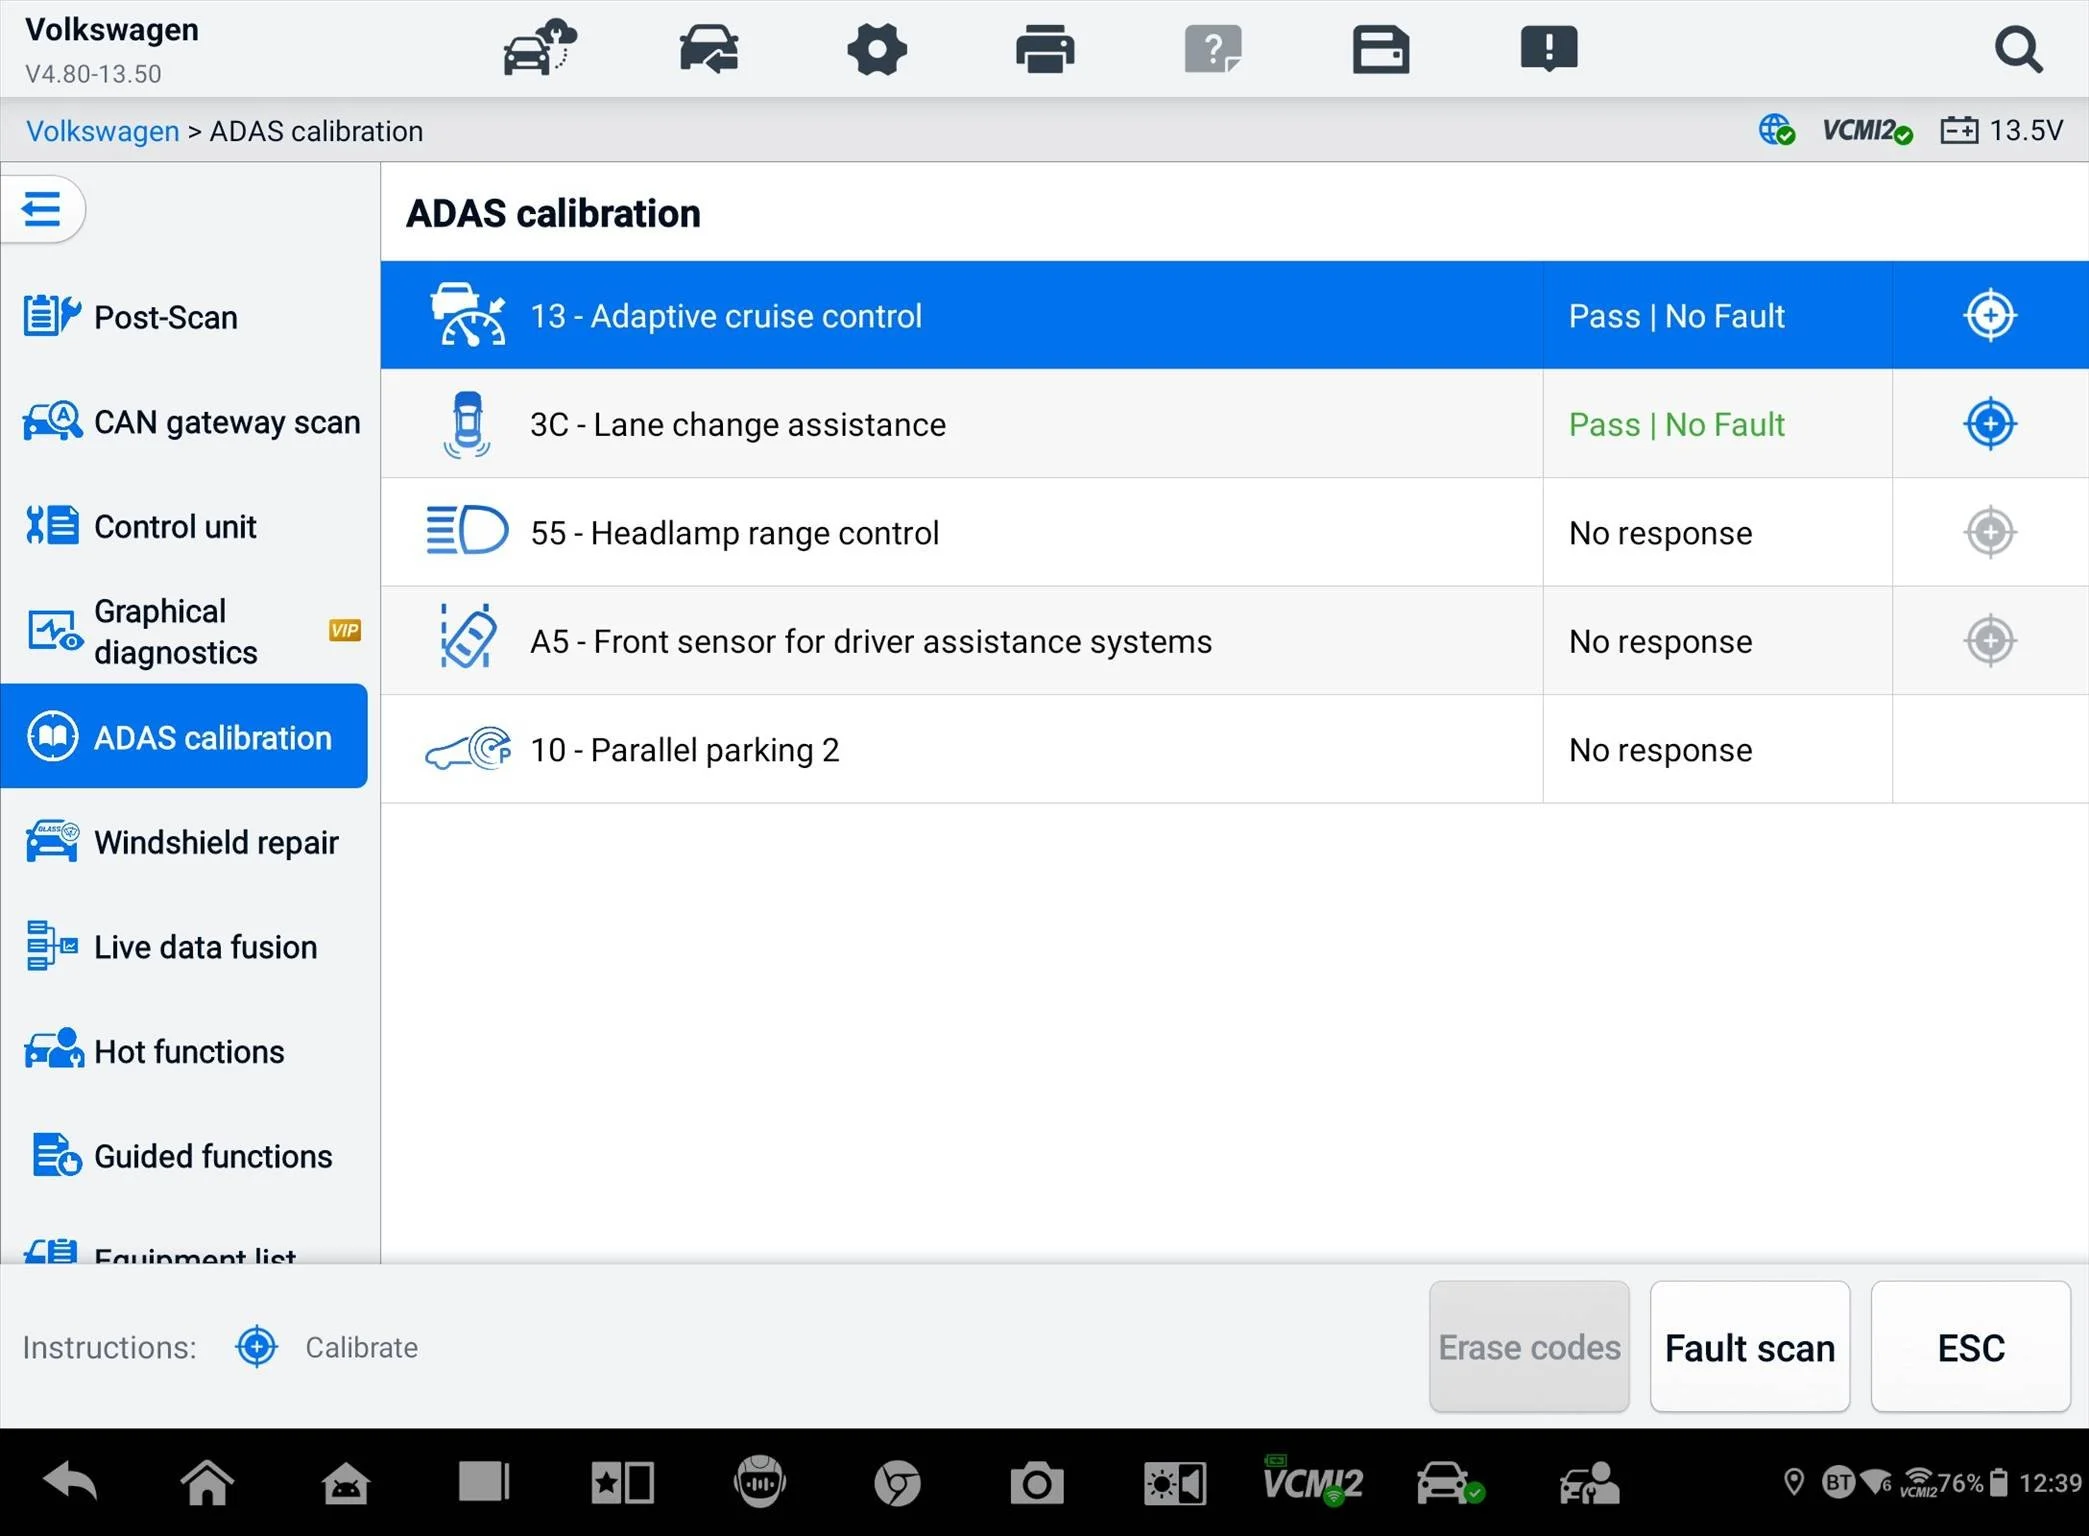Click the Bluetooth BT status icon
Image resolution: width=2089 pixels, height=1536 pixels.
pyautogui.click(x=1838, y=1482)
